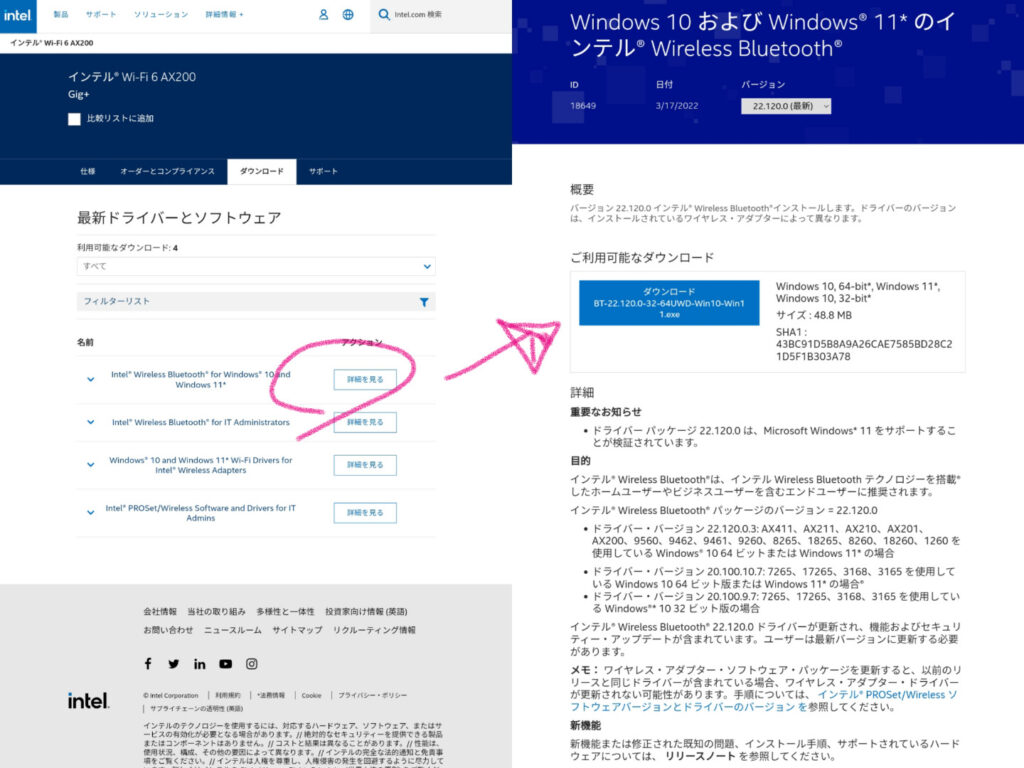Switch to the サポート product tab
The image size is (1024, 768).
323,171
